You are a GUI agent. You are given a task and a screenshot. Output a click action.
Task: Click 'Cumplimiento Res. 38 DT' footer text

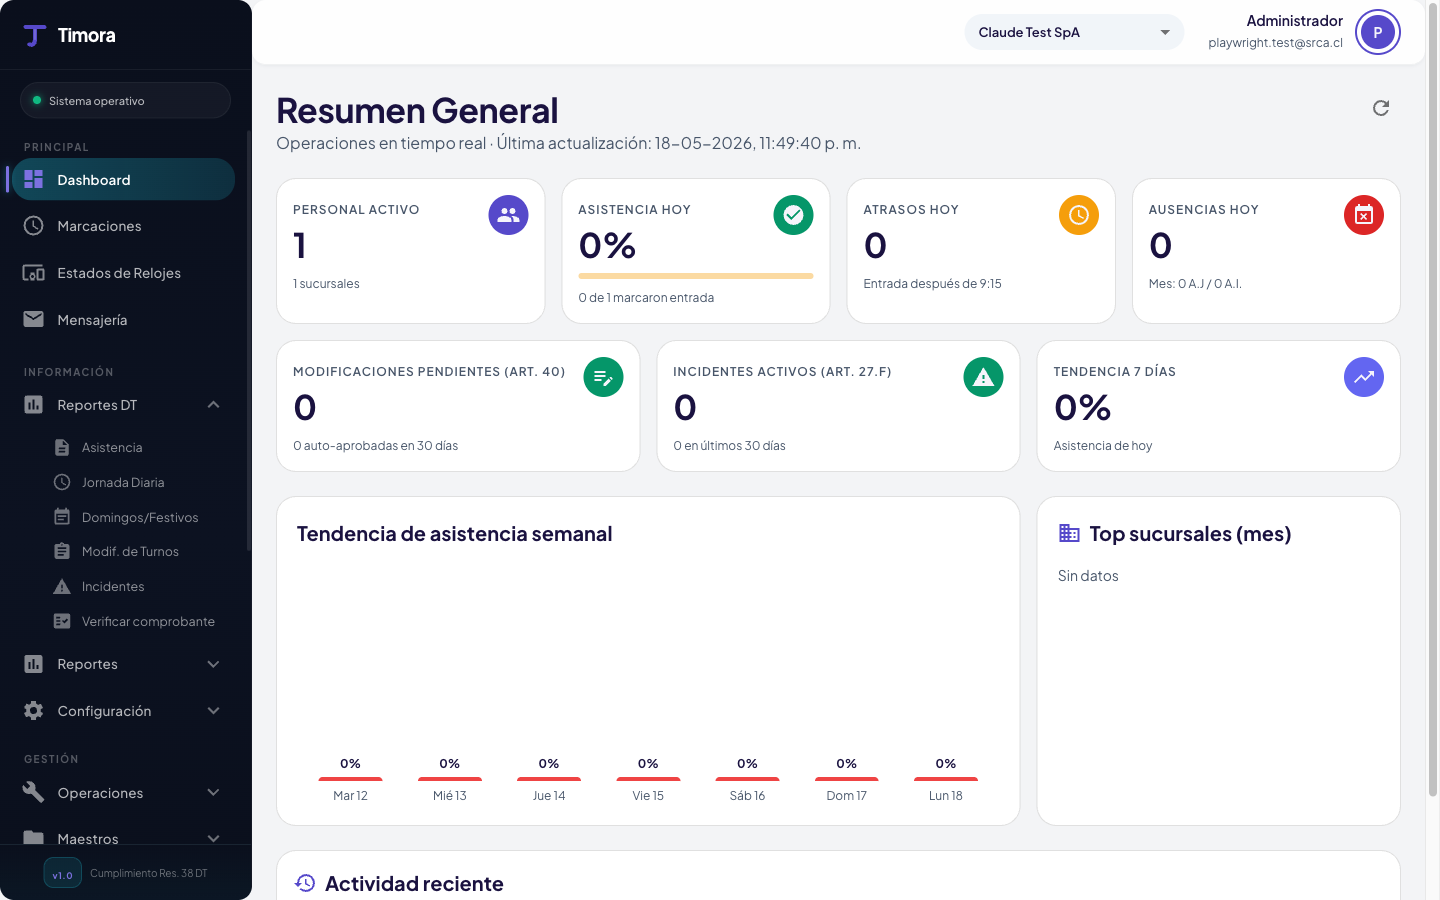pos(149,873)
